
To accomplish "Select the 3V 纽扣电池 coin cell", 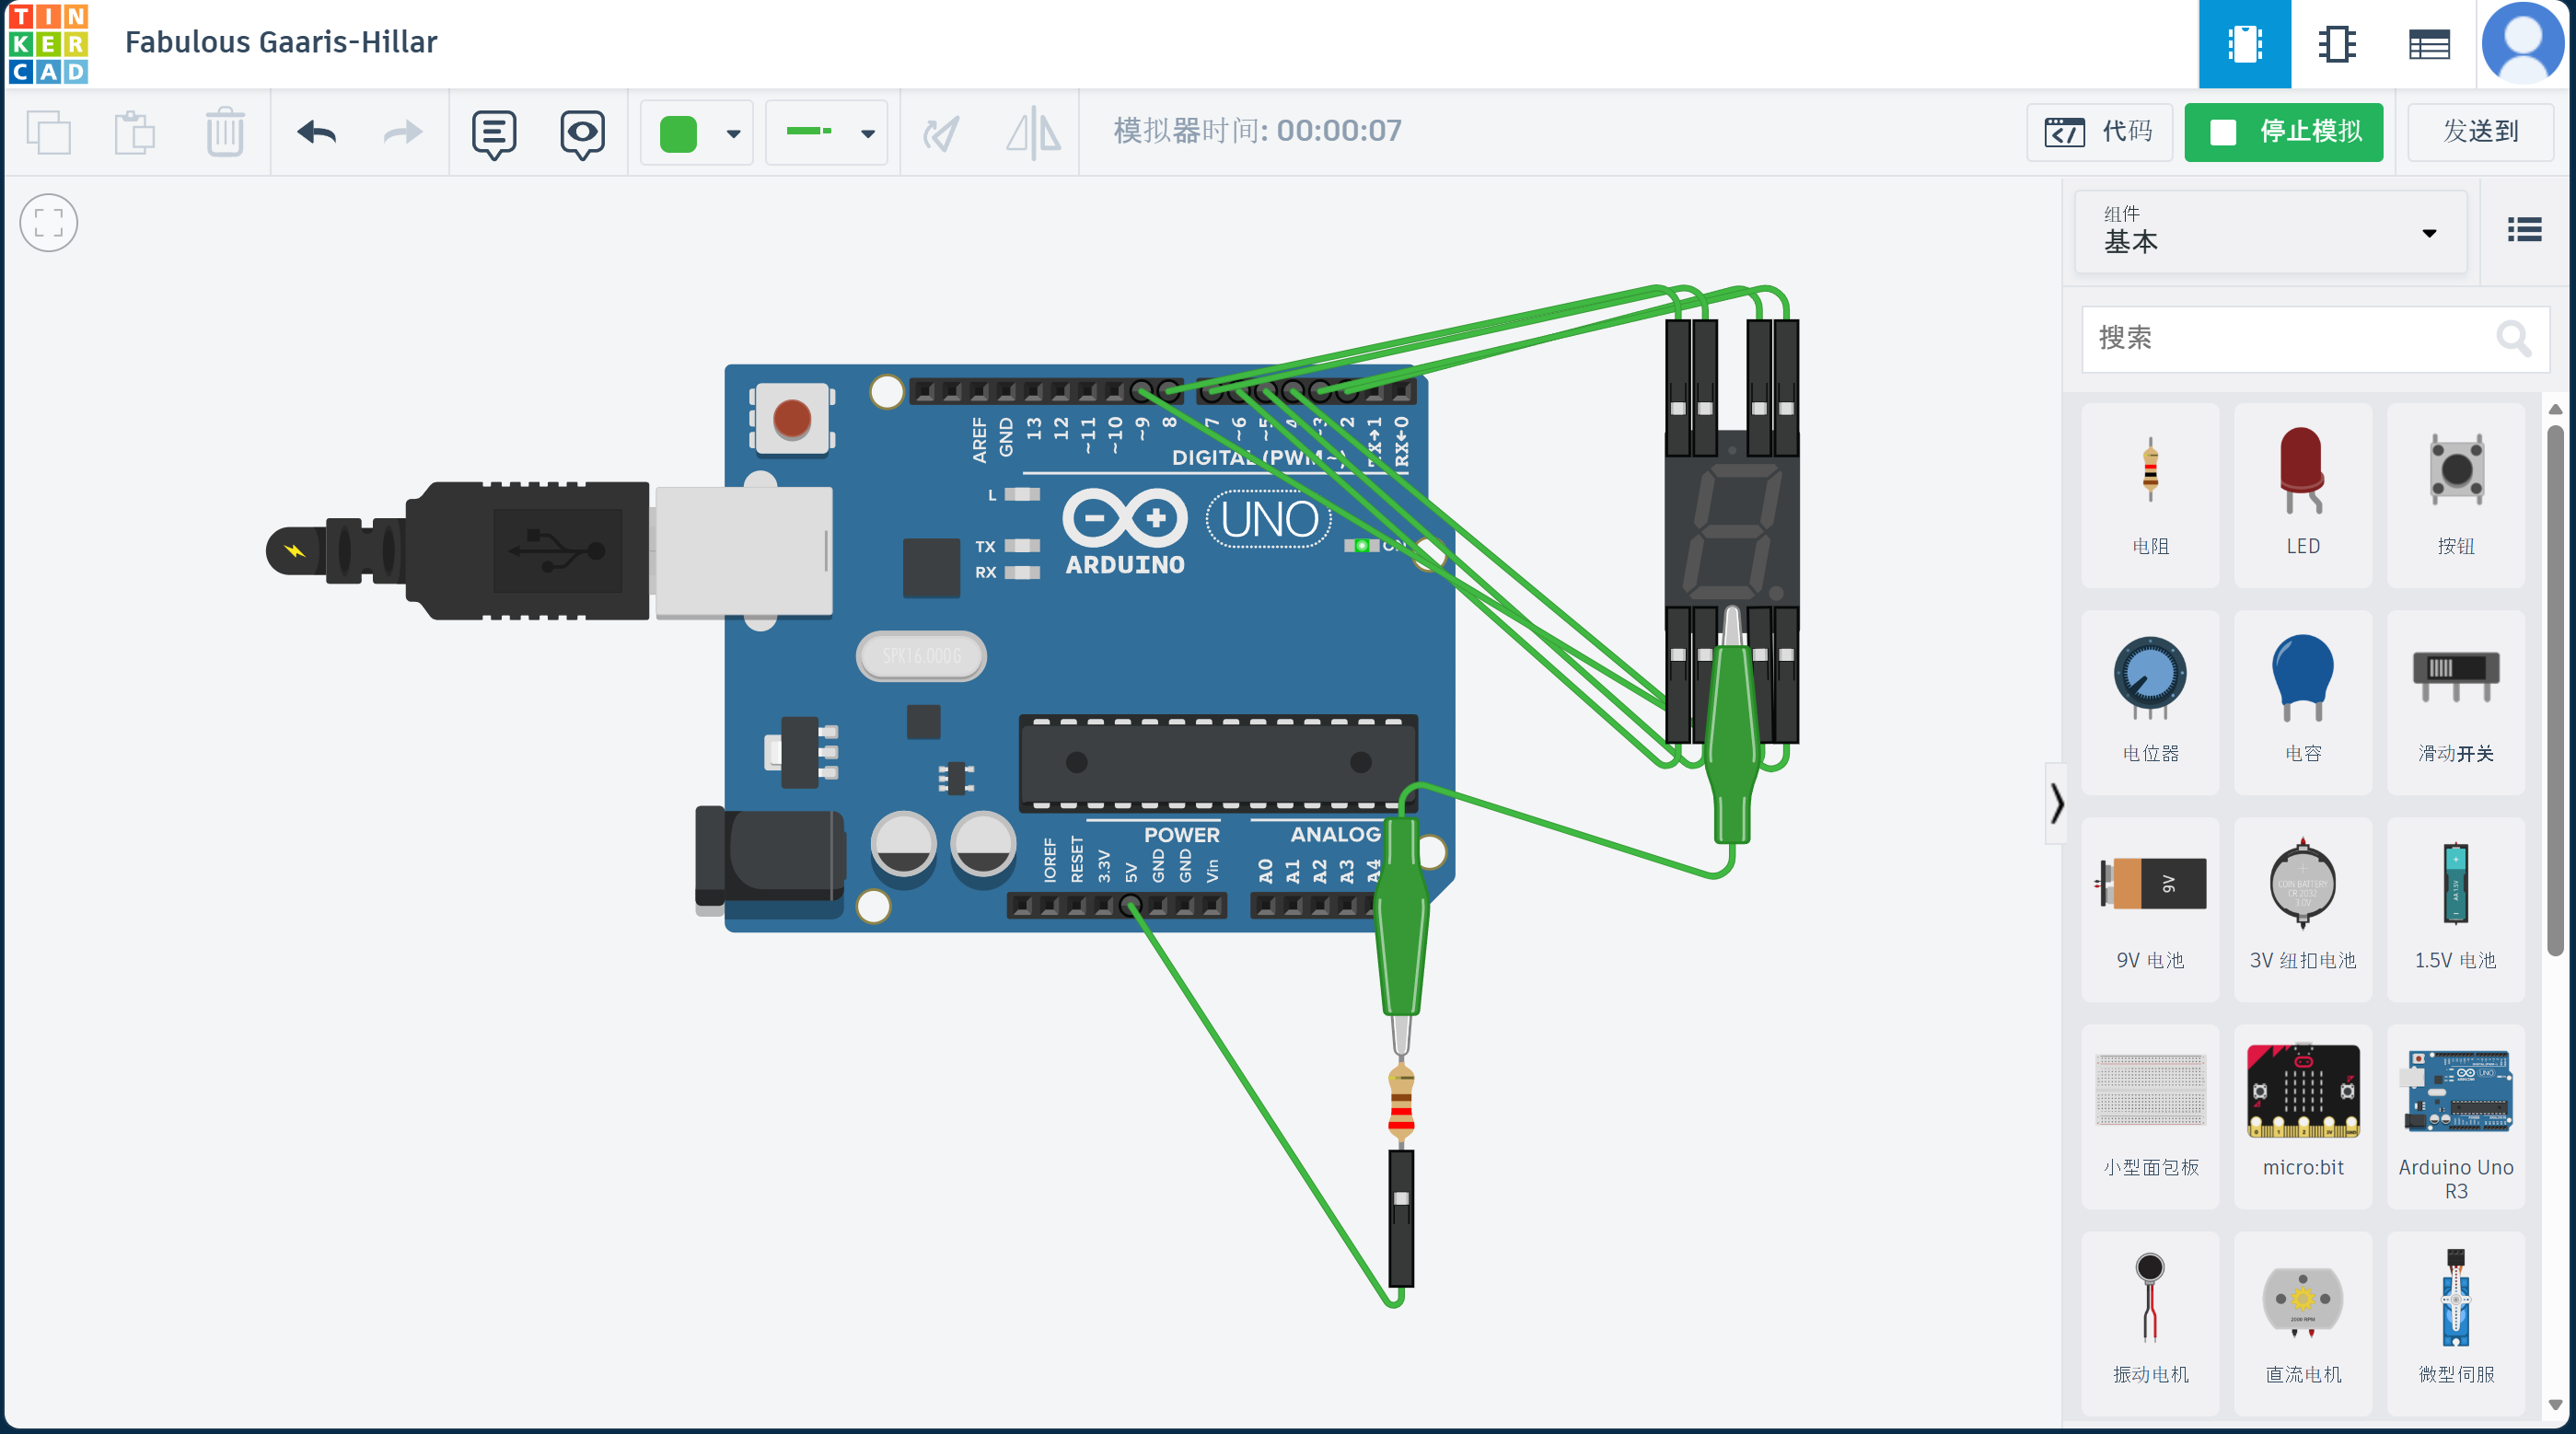I will click(x=2302, y=909).
